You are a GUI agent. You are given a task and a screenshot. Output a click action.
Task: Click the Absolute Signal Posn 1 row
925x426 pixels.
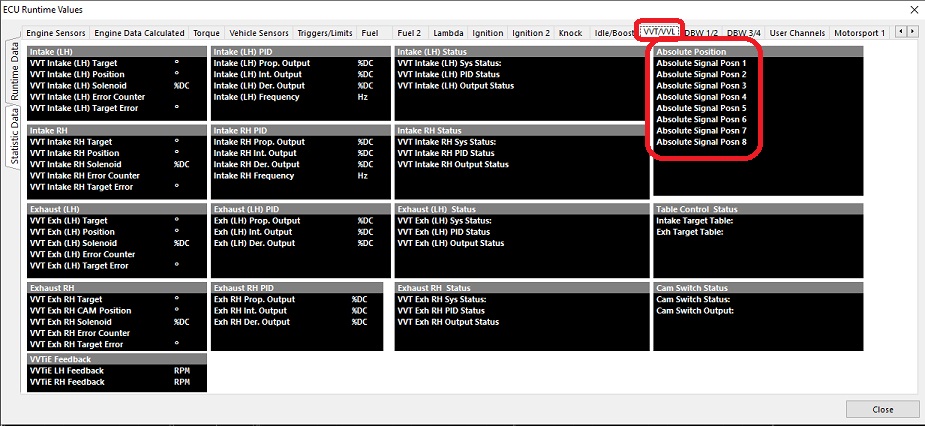[701, 63]
